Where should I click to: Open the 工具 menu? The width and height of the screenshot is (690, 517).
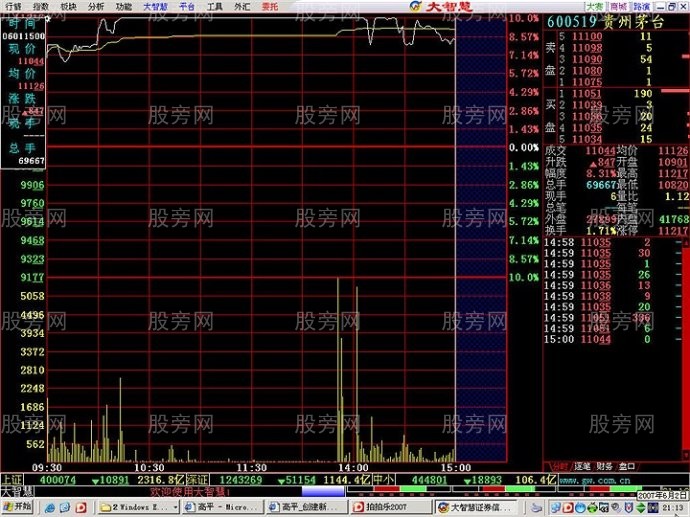pyautogui.click(x=215, y=6)
